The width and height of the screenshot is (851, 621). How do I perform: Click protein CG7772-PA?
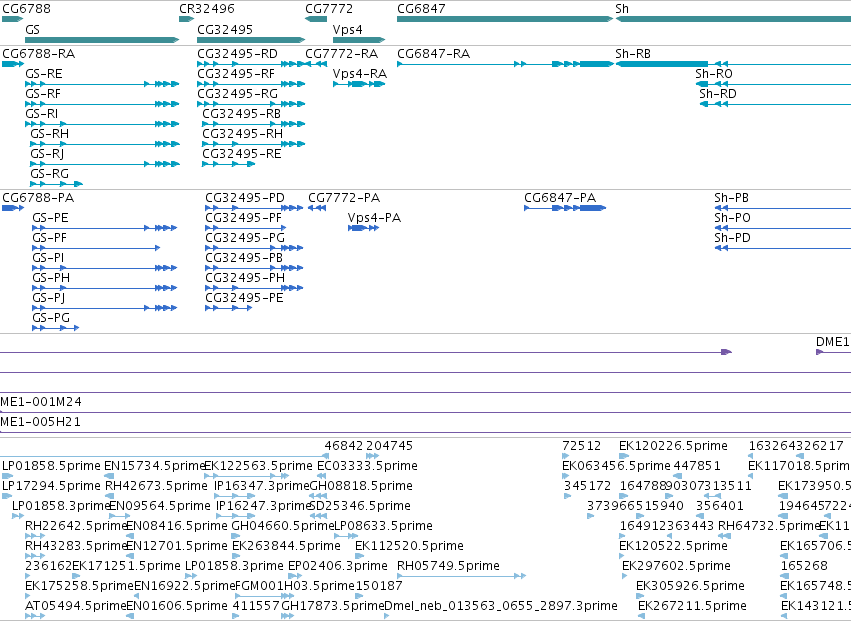(344, 198)
